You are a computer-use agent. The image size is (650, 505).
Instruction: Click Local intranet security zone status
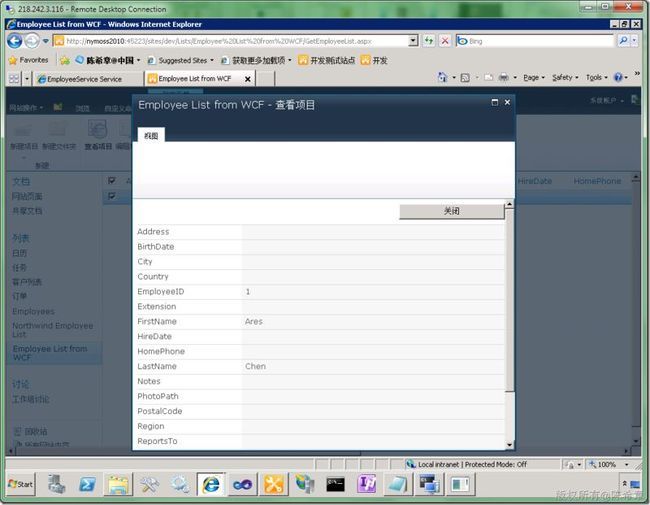tap(467, 464)
